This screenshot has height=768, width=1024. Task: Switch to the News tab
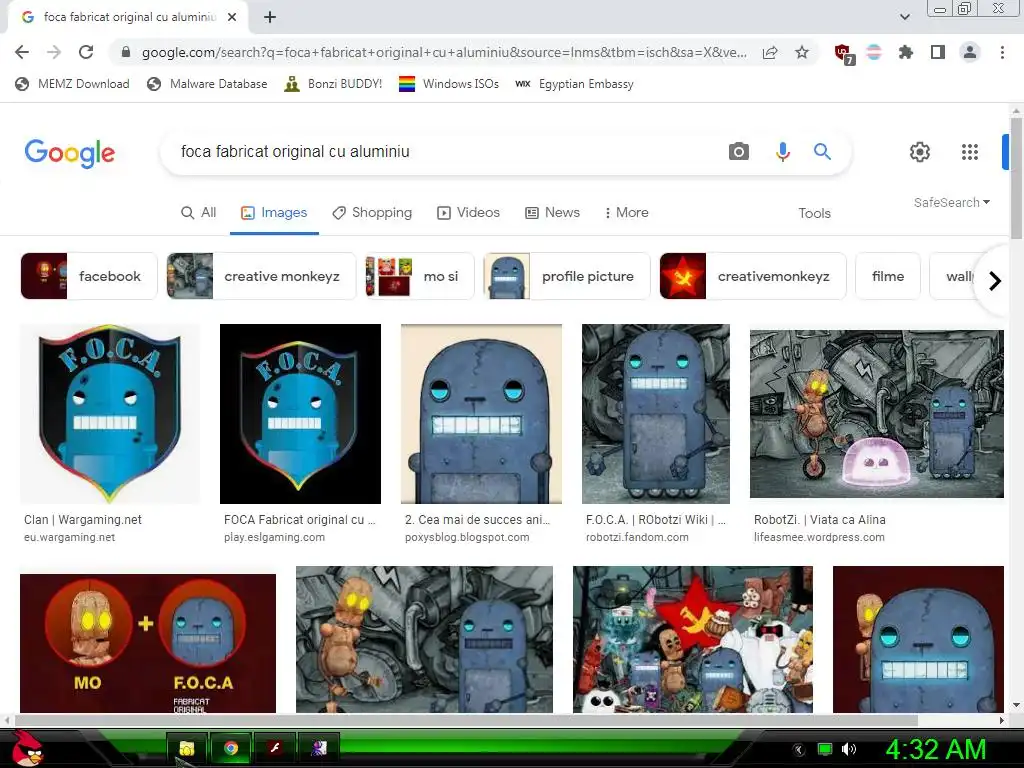point(552,212)
